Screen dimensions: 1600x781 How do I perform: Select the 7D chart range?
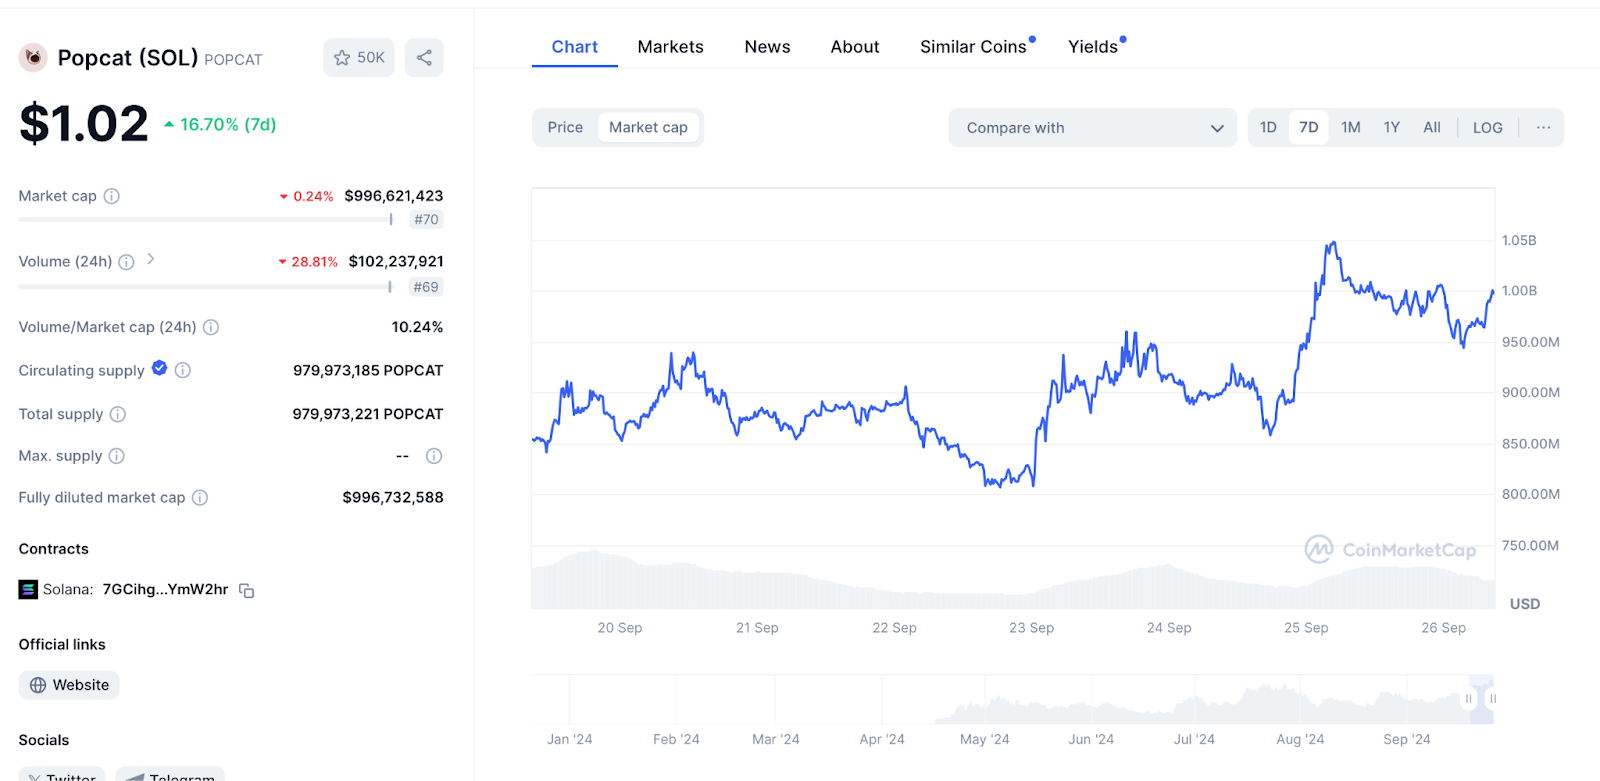pyautogui.click(x=1309, y=127)
